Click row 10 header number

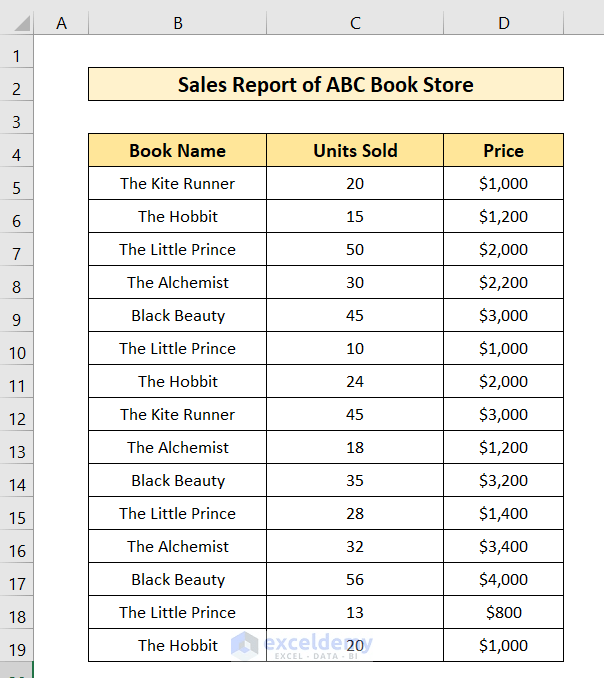click(x=17, y=353)
